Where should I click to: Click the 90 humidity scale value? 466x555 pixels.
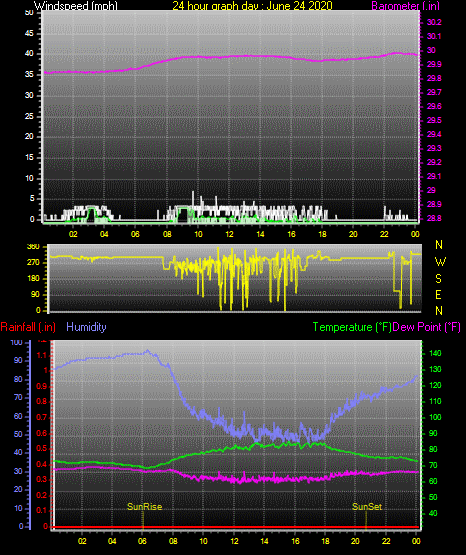(x=18, y=360)
